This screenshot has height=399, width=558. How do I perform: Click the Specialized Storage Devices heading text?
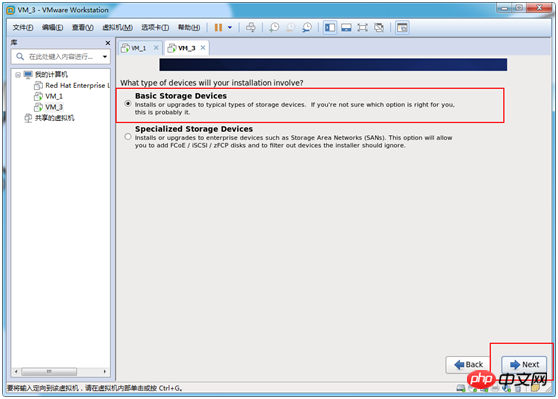(194, 129)
